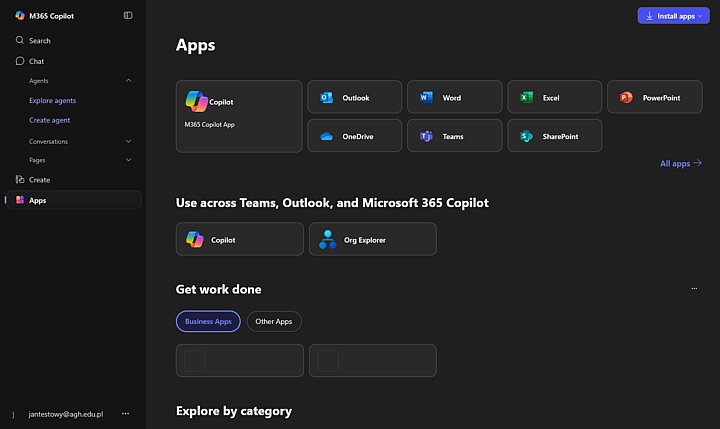Click the Apps sidebar icon
720x429 pixels.
tap(20, 200)
